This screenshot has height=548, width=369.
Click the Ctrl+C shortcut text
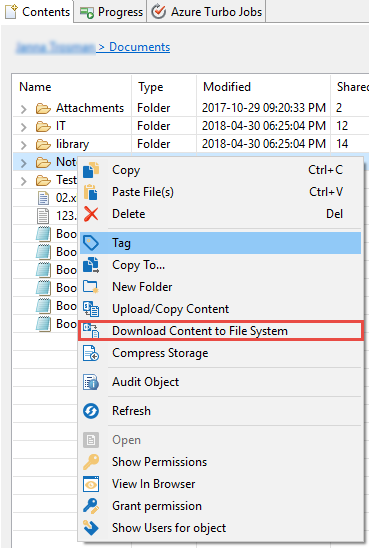coord(325,170)
